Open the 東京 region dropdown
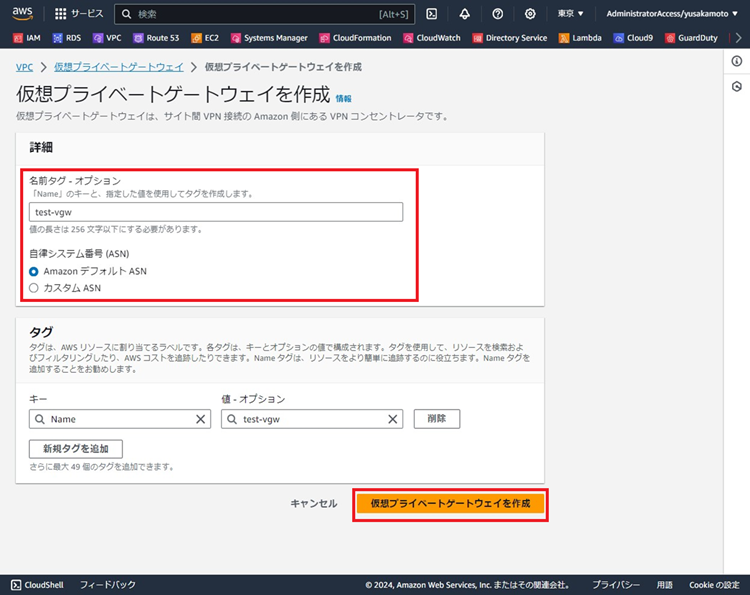 pyautogui.click(x=570, y=14)
